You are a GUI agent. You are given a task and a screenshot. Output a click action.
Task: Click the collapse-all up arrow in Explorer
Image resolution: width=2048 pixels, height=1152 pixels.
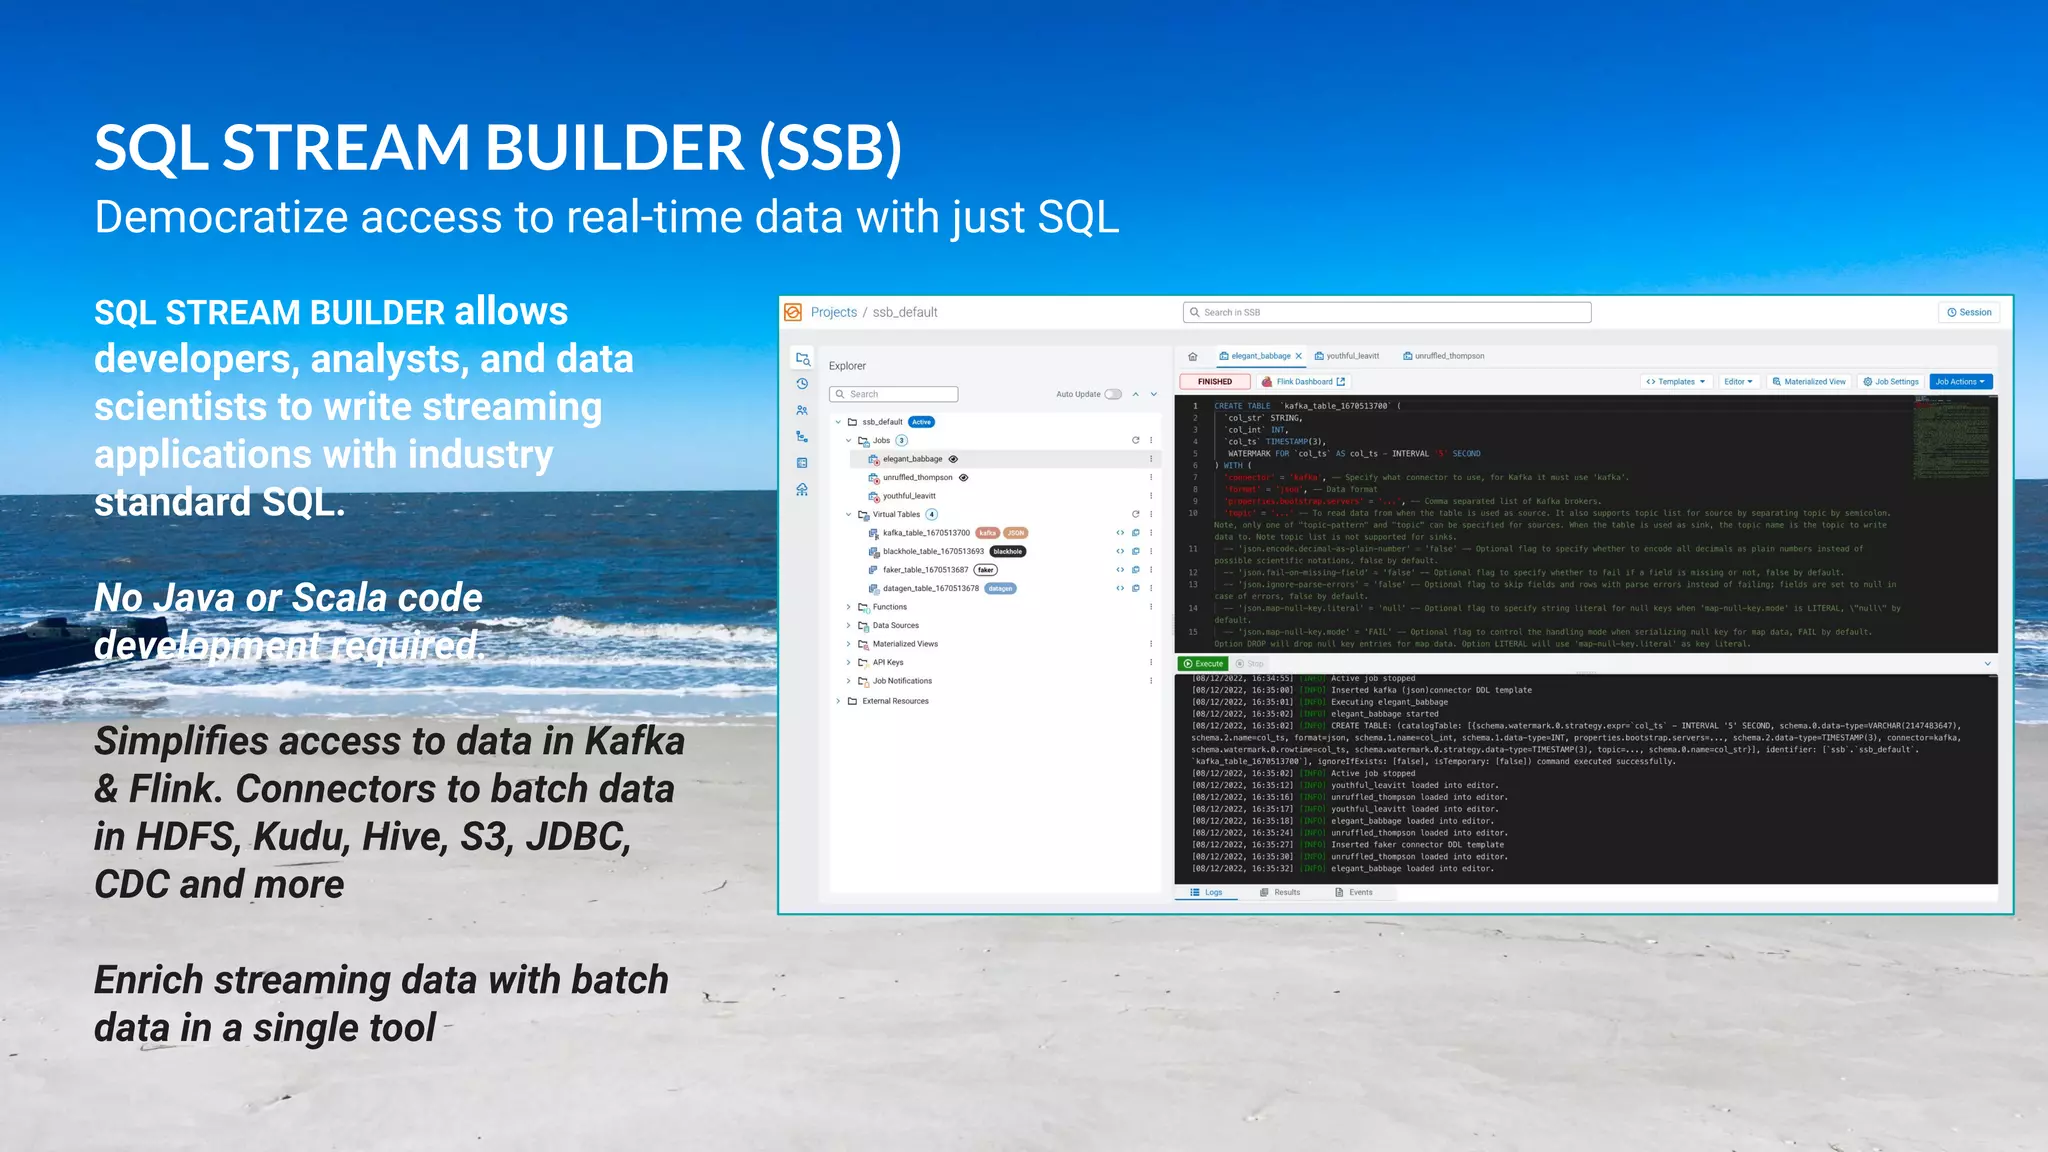coord(1136,394)
